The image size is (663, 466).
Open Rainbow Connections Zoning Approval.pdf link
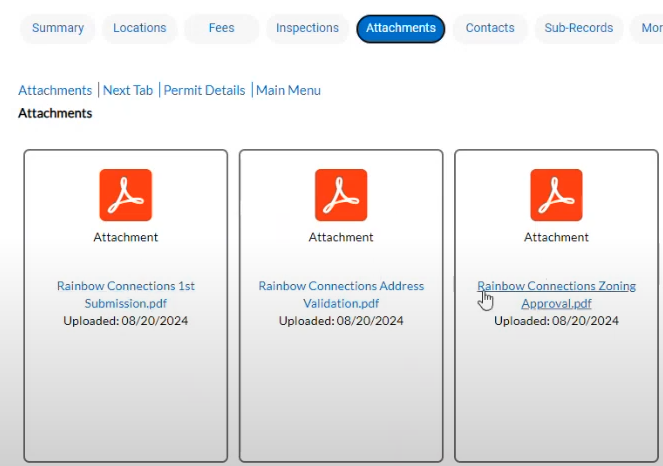(556, 294)
